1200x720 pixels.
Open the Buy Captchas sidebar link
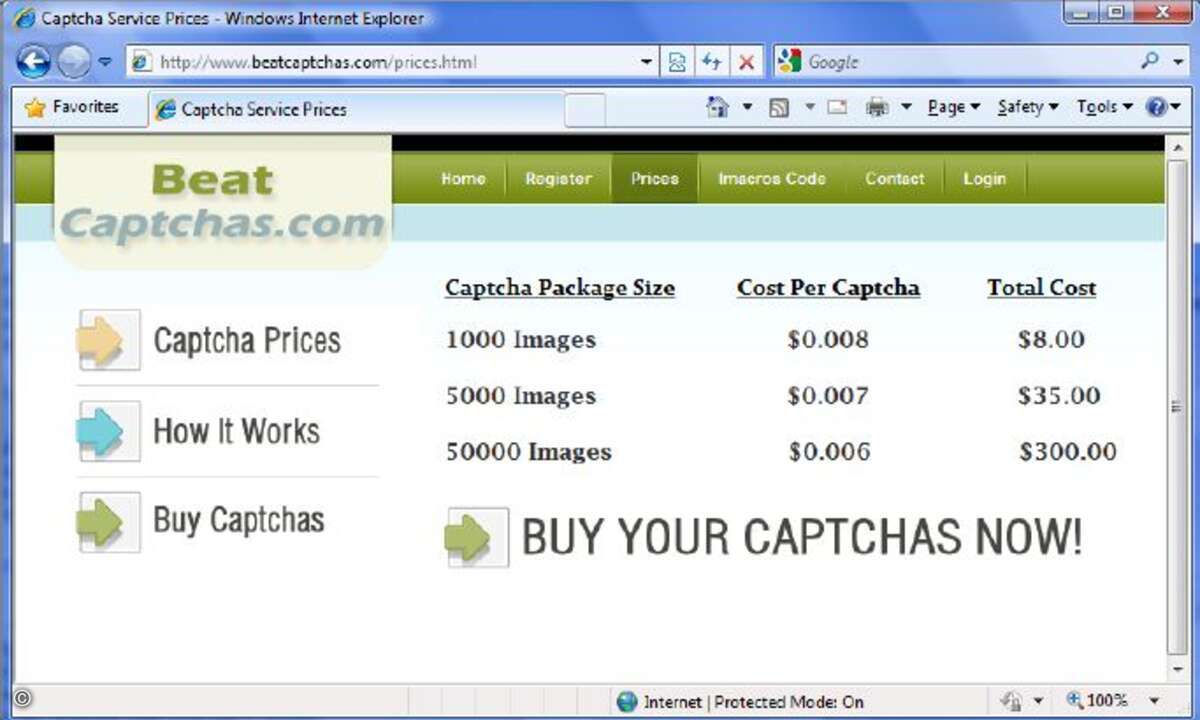tap(239, 521)
